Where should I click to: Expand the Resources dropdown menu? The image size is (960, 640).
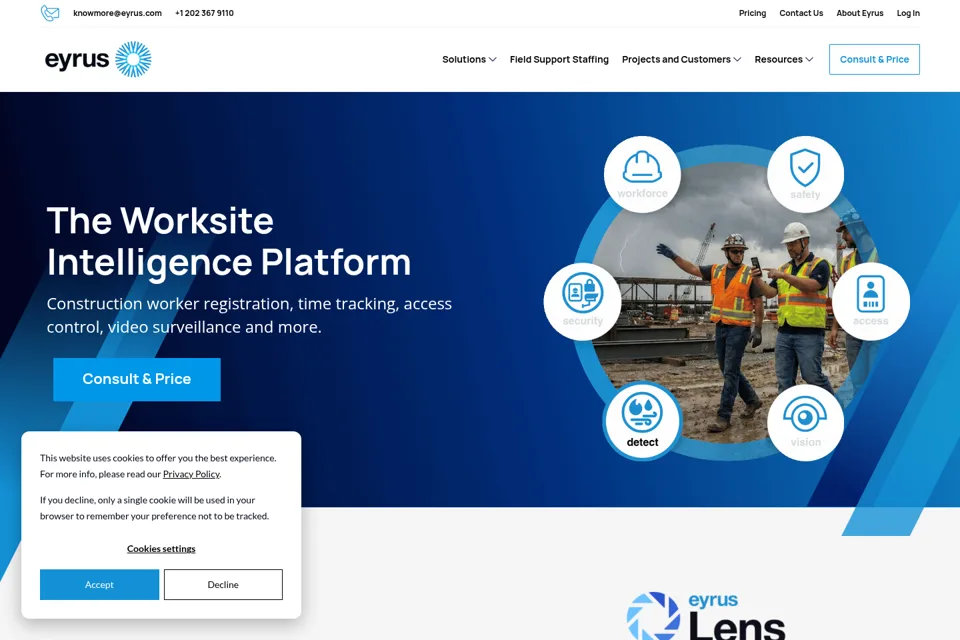pos(784,59)
